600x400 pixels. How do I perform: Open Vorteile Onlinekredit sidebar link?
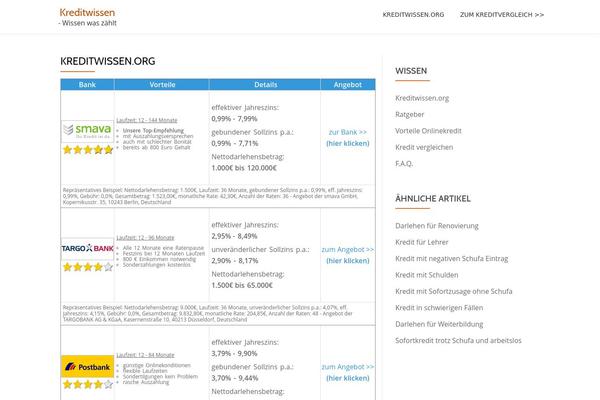[x=428, y=131]
